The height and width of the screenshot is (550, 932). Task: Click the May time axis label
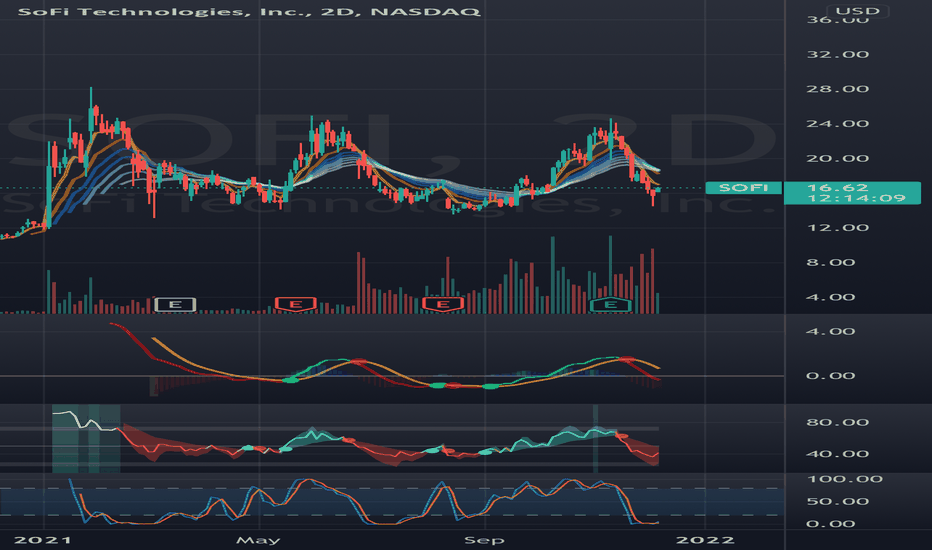coord(258,540)
